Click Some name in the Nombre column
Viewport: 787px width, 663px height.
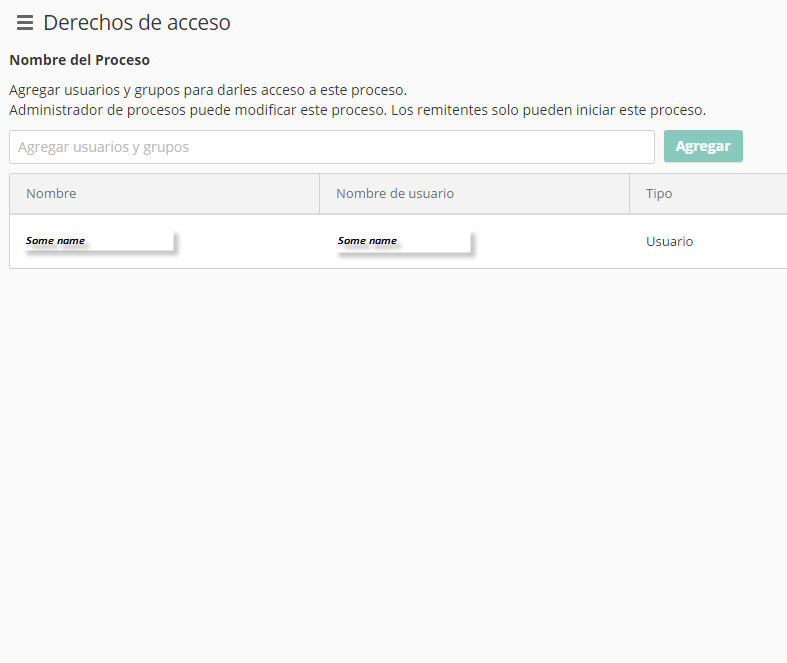[x=55, y=240]
